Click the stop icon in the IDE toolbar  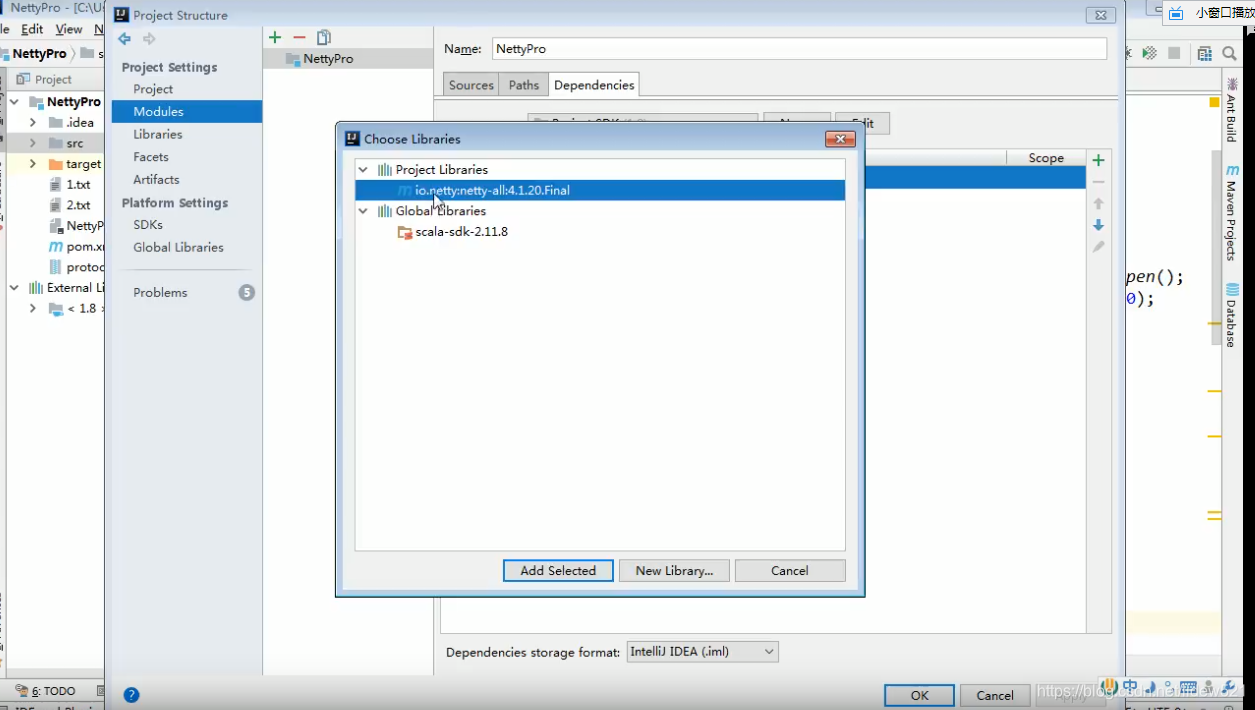(1174, 53)
